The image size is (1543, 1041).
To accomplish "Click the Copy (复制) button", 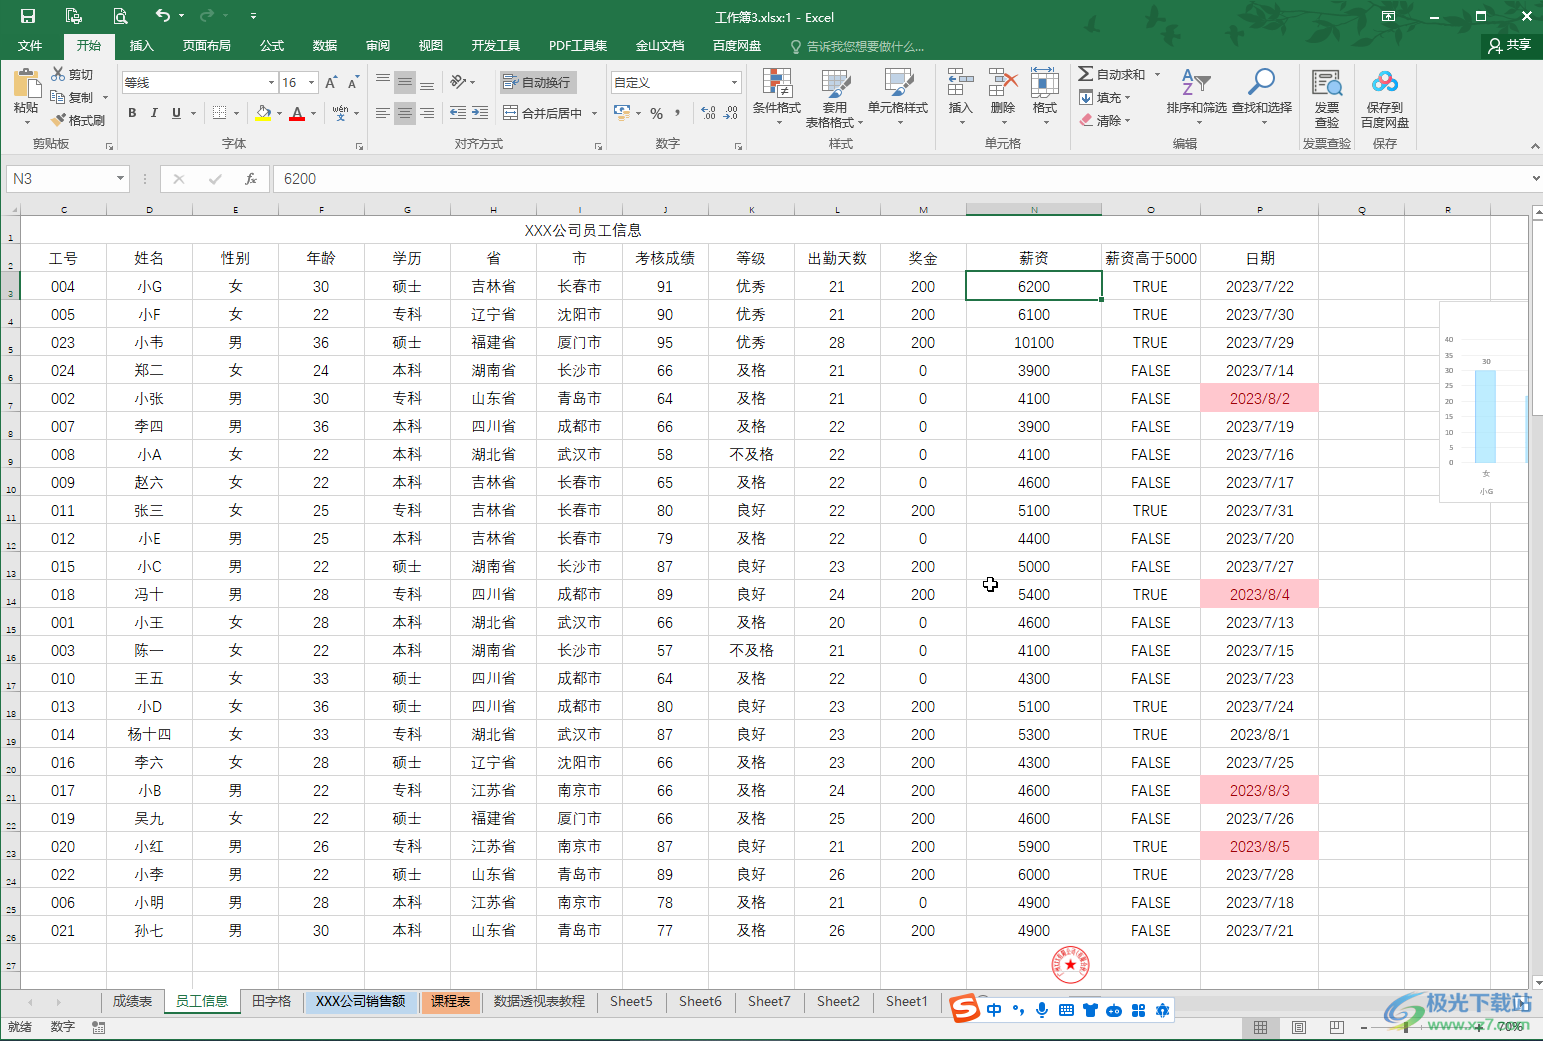I will 72,97.
